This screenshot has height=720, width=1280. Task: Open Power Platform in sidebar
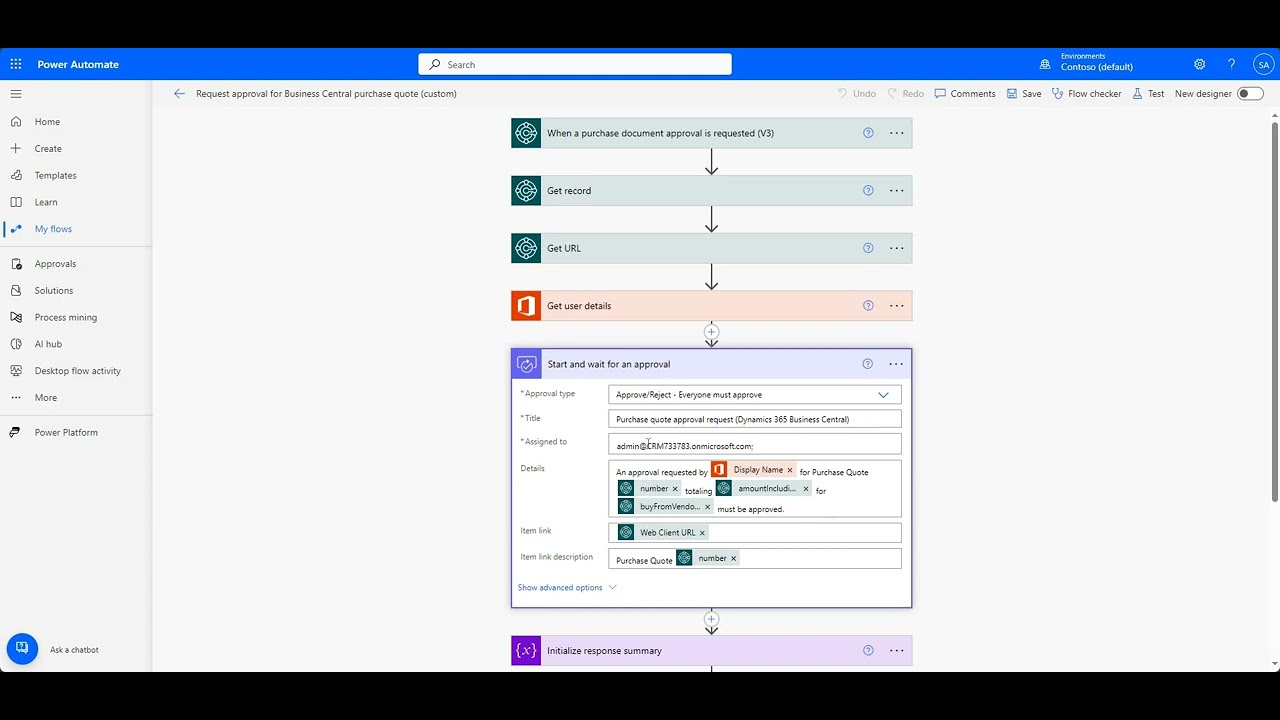(x=66, y=433)
